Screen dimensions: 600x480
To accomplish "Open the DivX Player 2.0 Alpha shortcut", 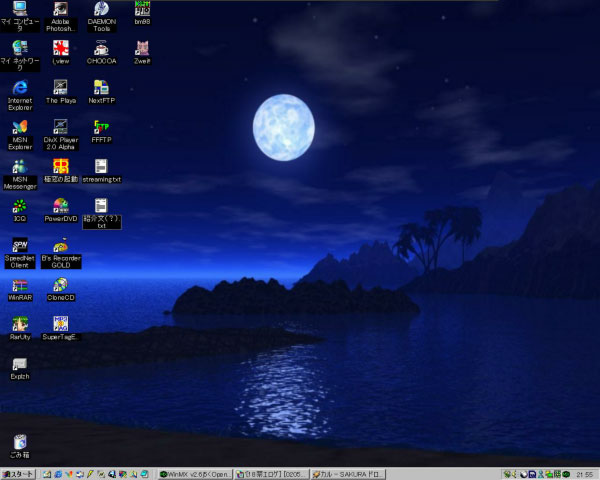I will 61,127.
